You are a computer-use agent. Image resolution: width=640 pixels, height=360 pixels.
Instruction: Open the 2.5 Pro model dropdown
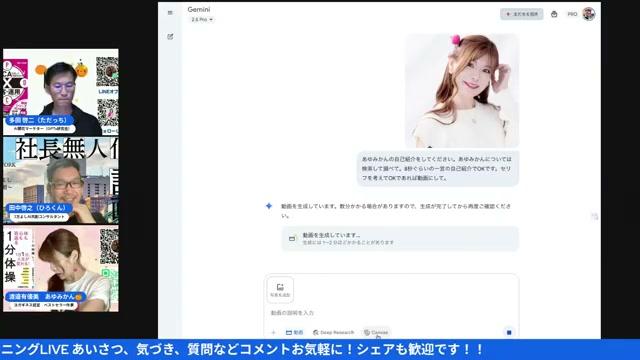pyautogui.click(x=202, y=19)
